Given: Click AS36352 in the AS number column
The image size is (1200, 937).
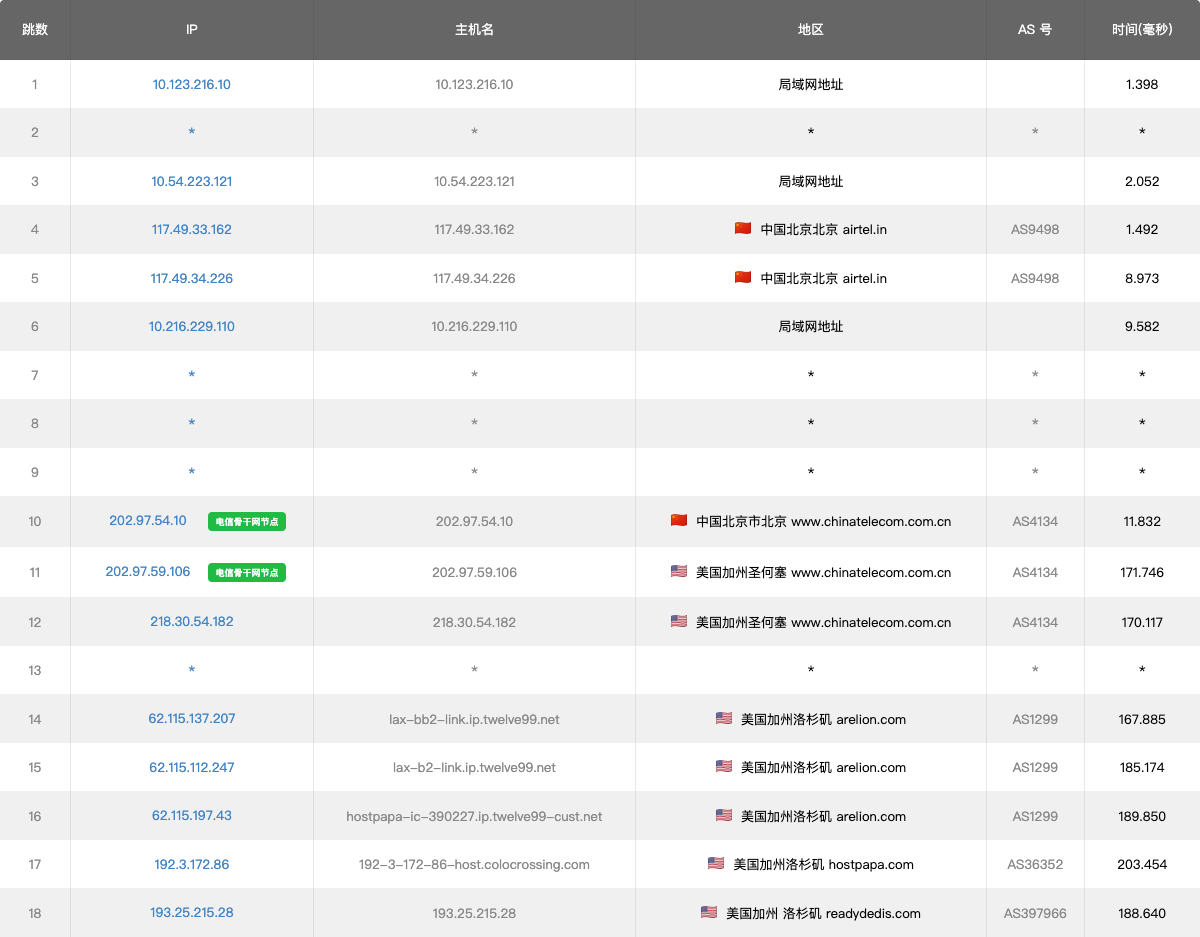Looking at the screenshot, I should pyautogui.click(x=1034, y=864).
